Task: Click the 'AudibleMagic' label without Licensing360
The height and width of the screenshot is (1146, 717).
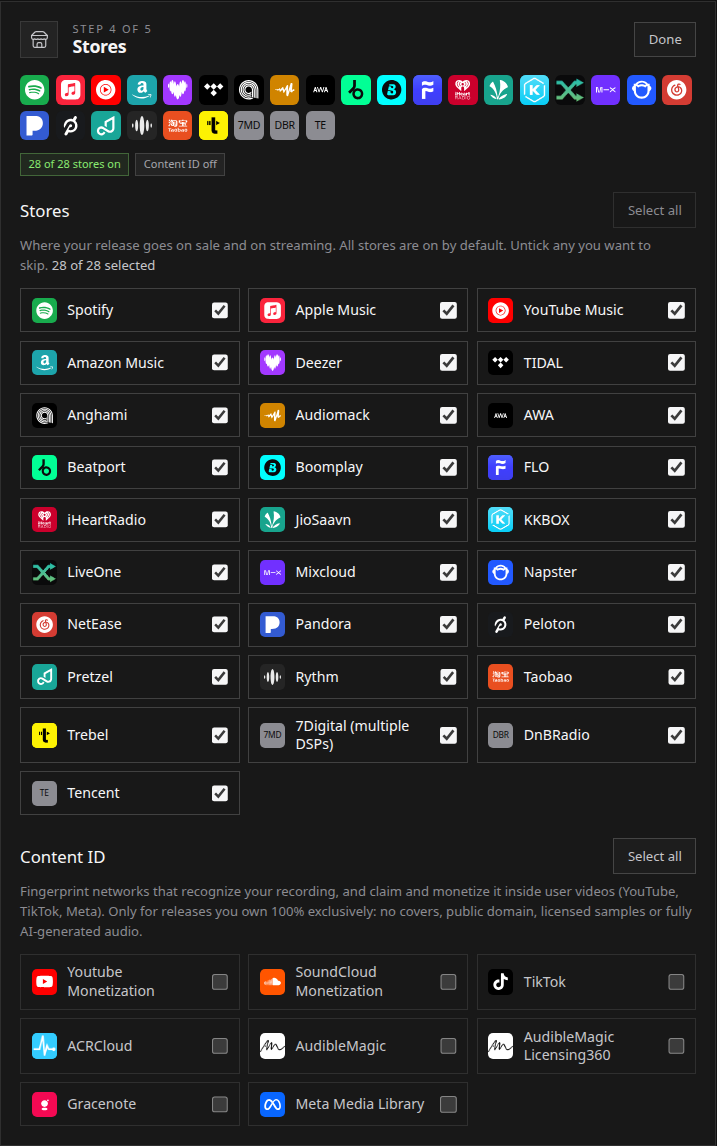Action: pyautogui.click(x=341, y=1046)
